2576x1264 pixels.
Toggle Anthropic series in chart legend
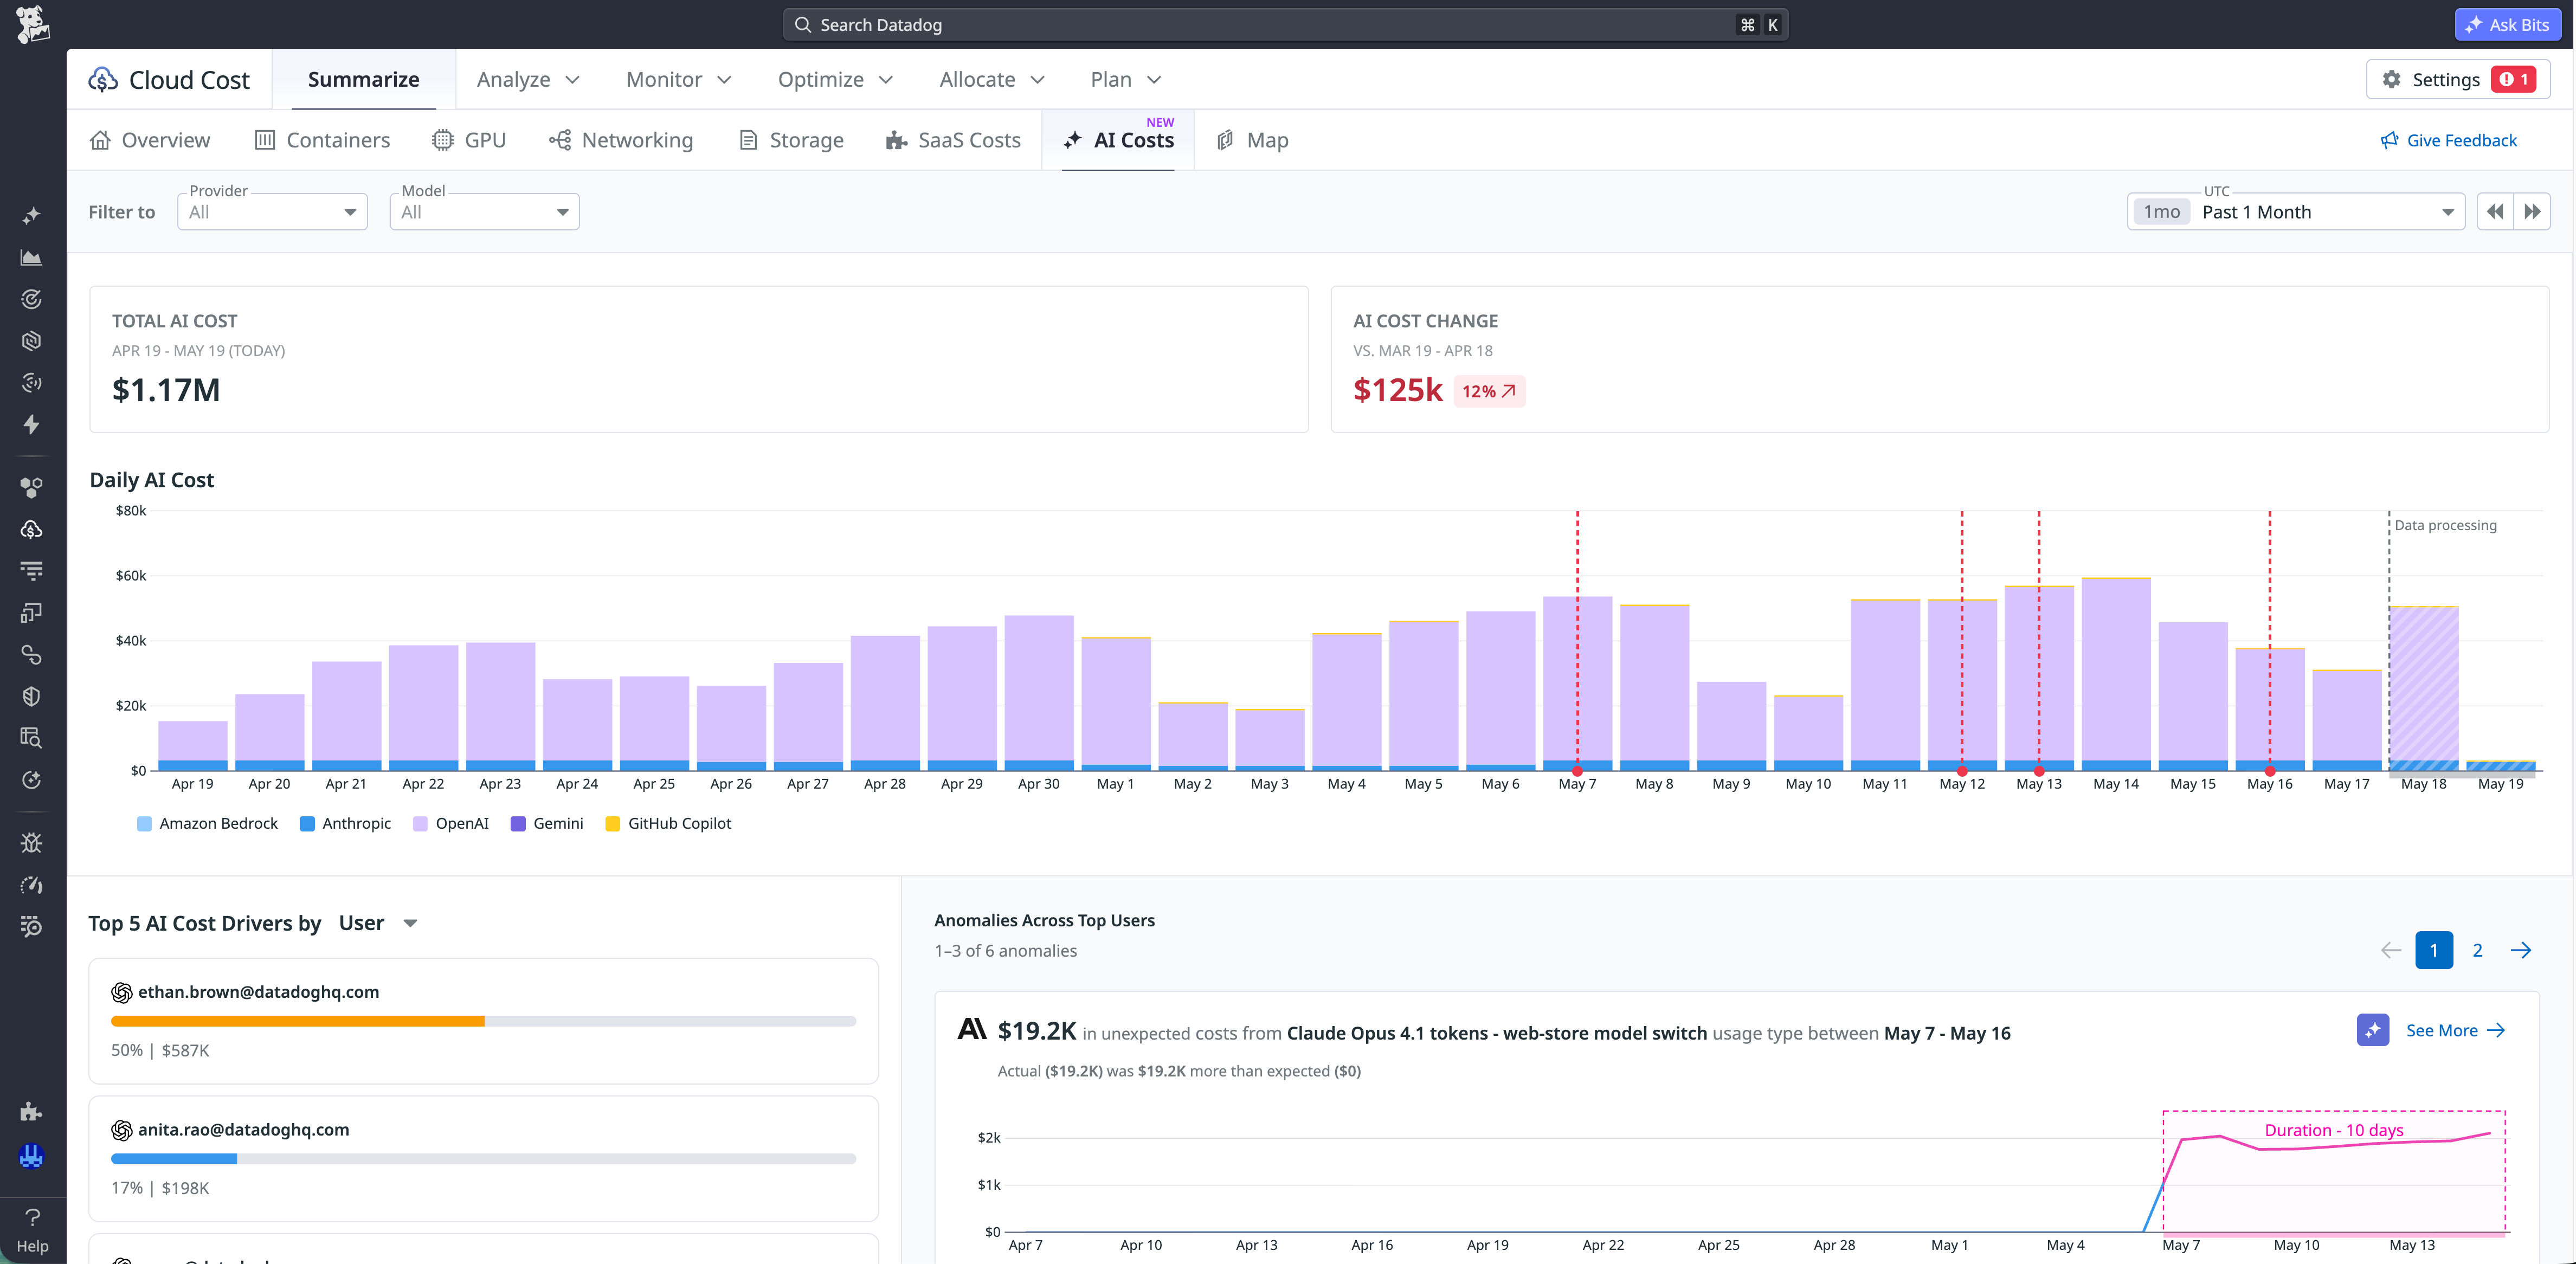346,823
